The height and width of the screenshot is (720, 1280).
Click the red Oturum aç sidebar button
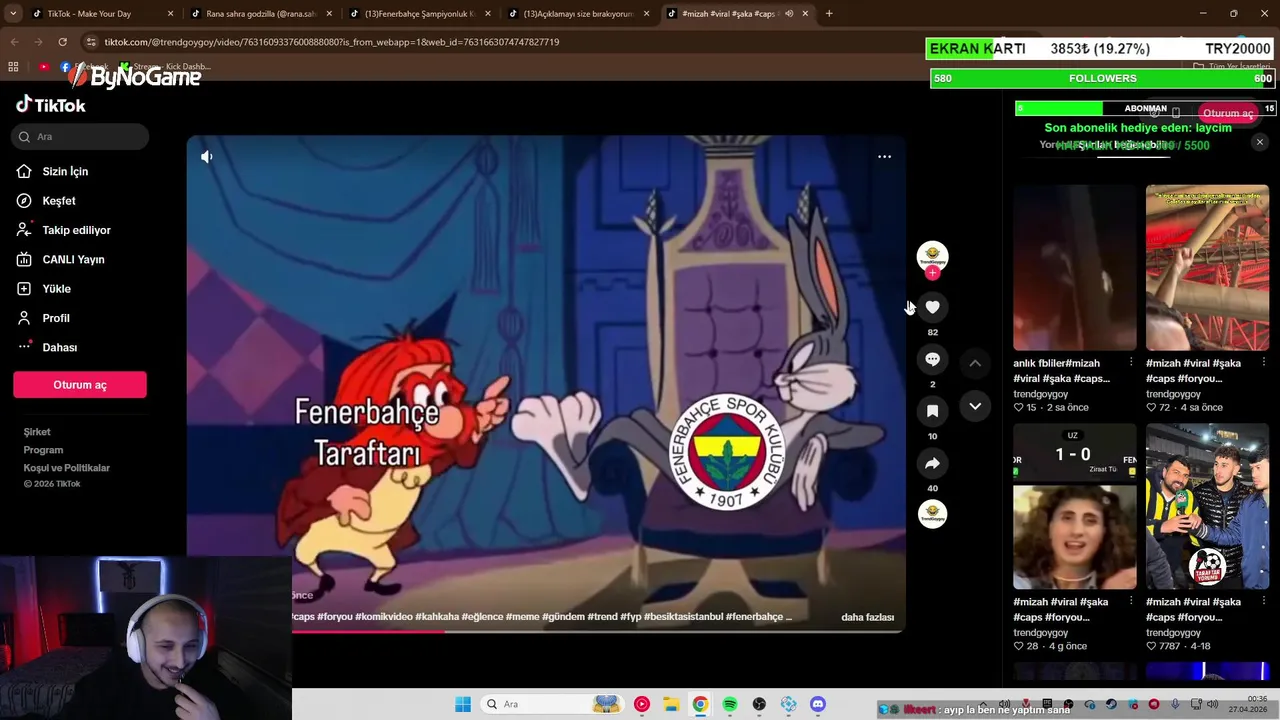click(80, 385)
